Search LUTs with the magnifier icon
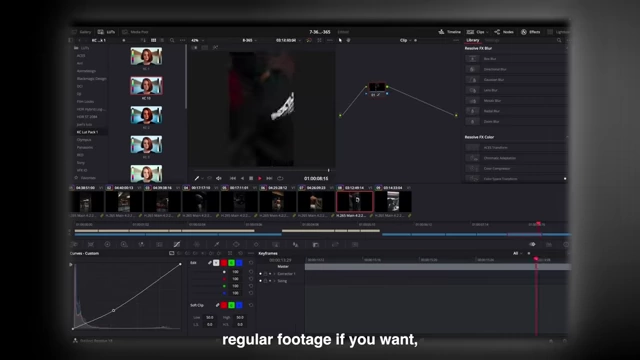Viewport: 640px width, 360px height. (x=172, y=40)
